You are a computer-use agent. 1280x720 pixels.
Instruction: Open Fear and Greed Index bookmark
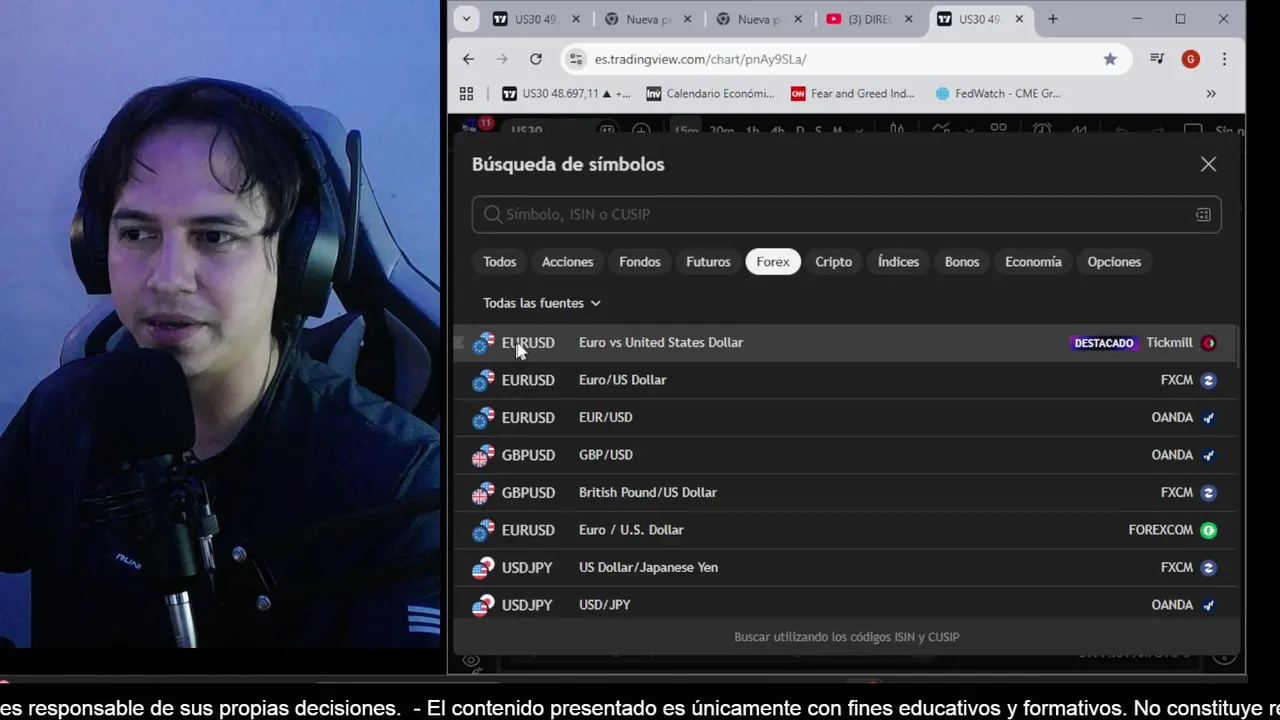coord(853,93)
